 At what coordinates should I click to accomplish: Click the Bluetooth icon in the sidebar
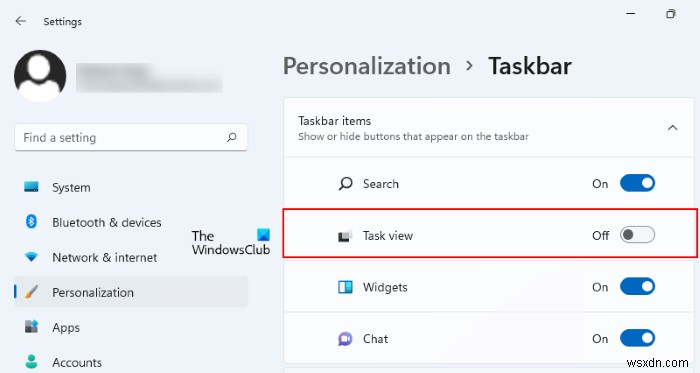tap(31, 221)
